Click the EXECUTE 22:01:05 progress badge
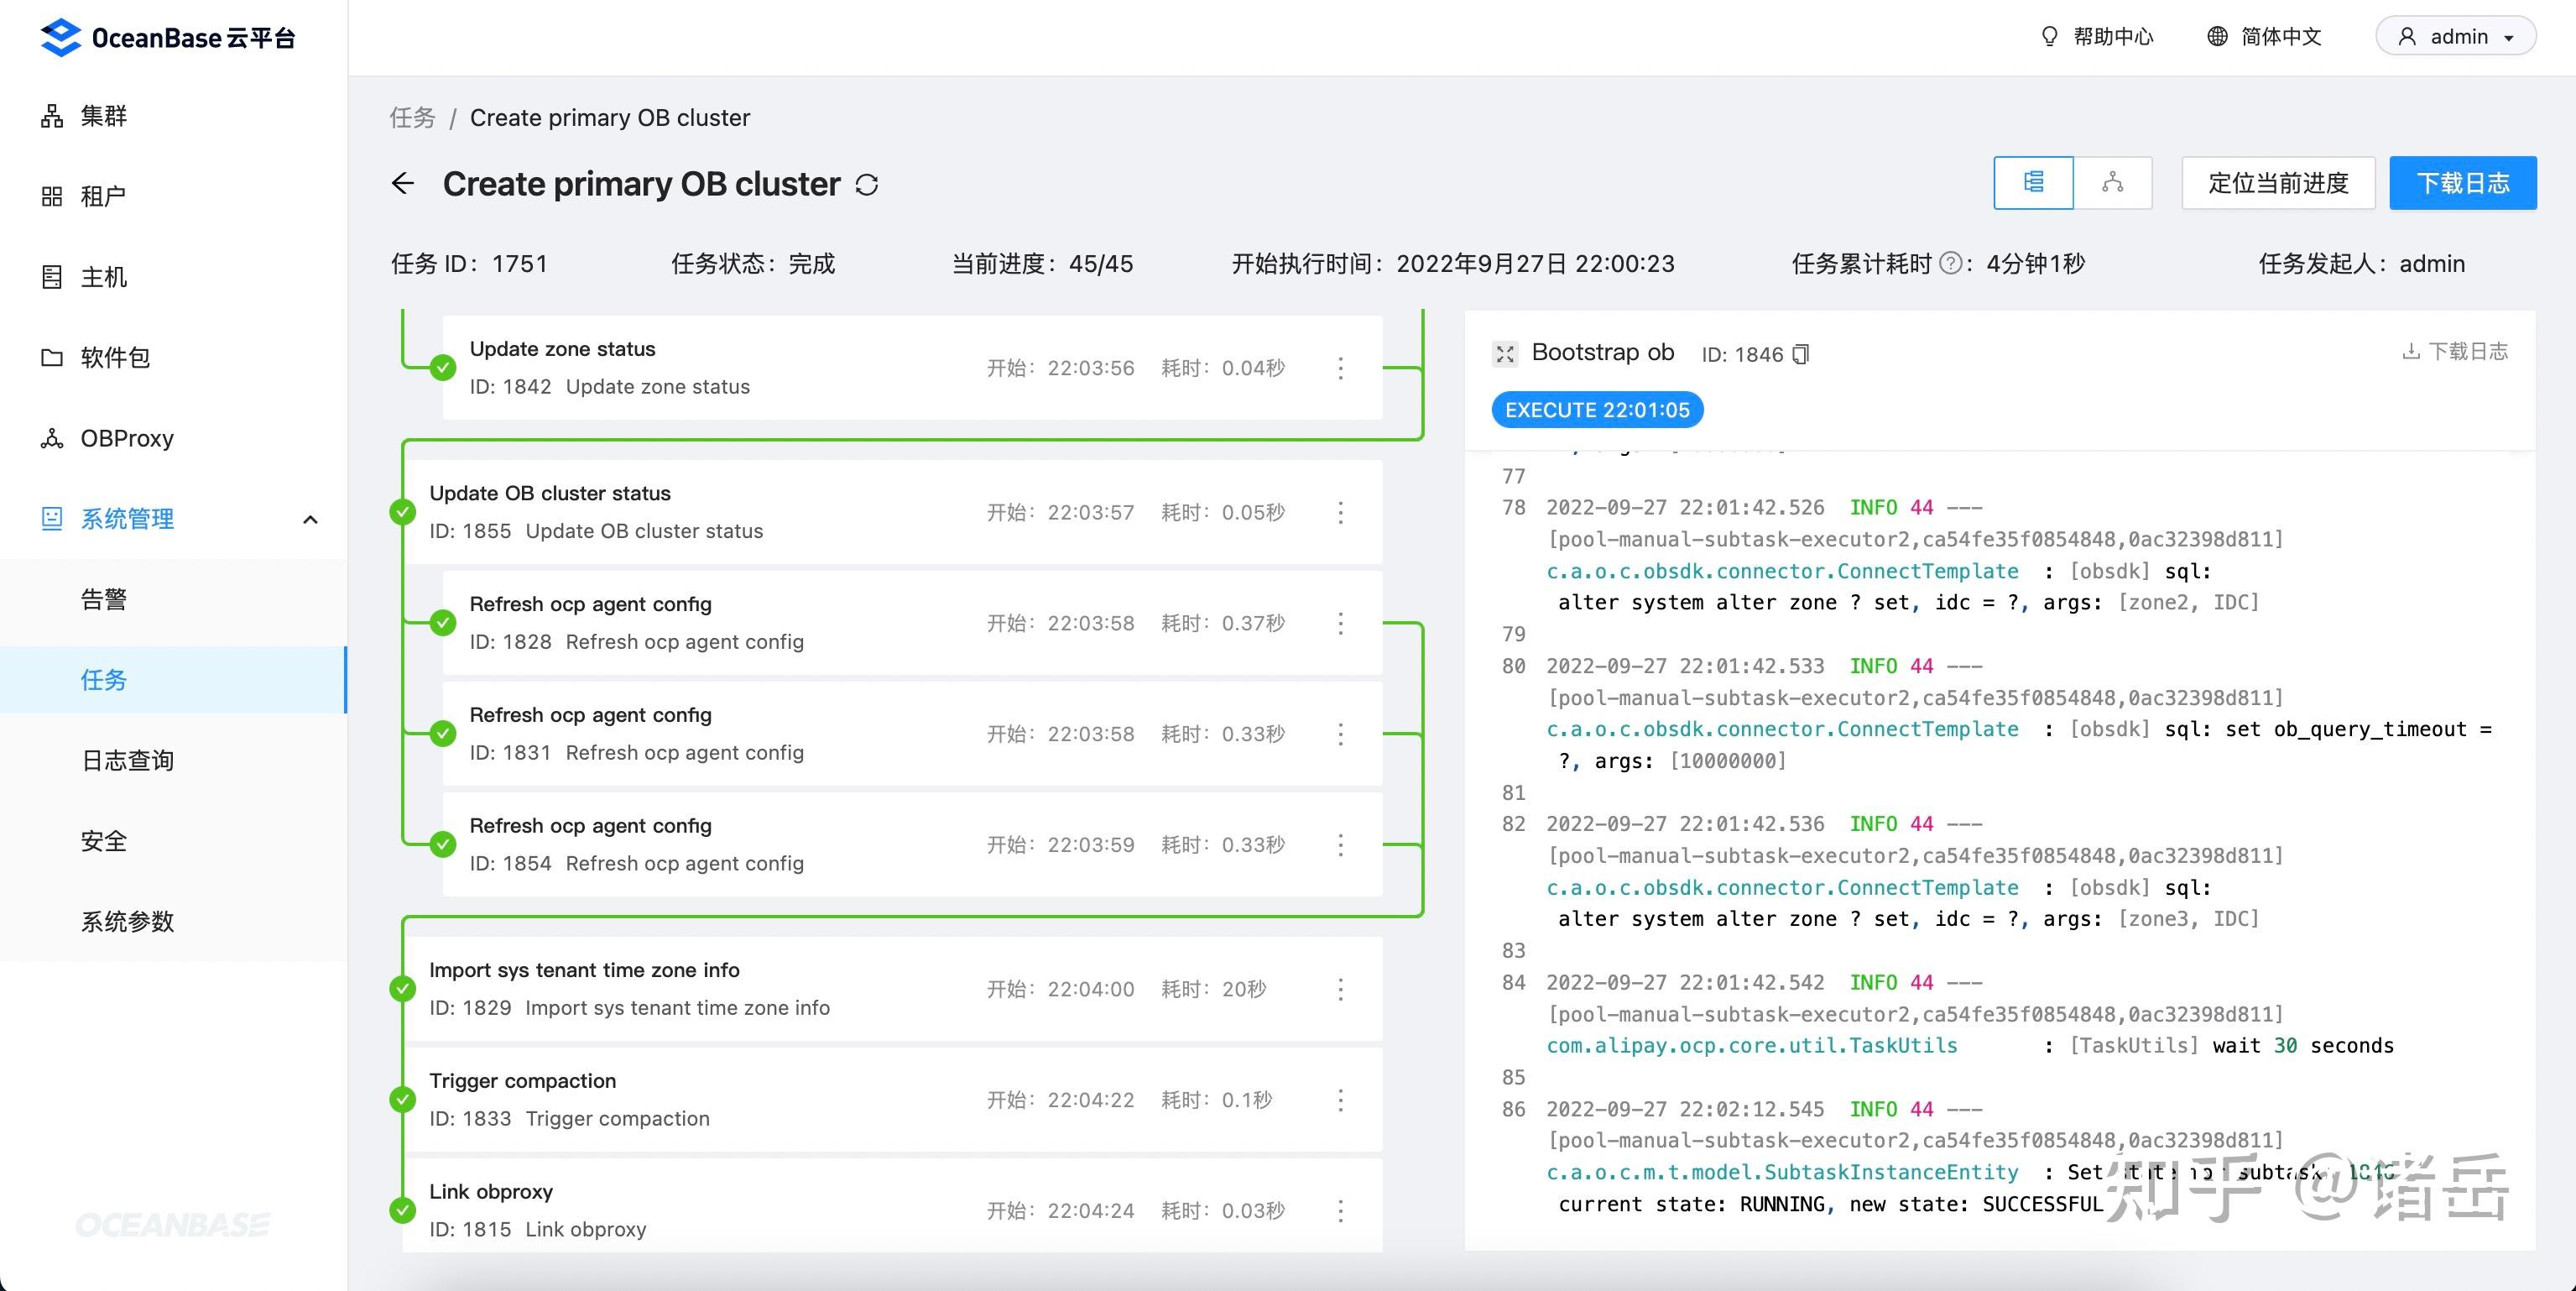The image size is (2576, 1291). tap(1596, 409)
